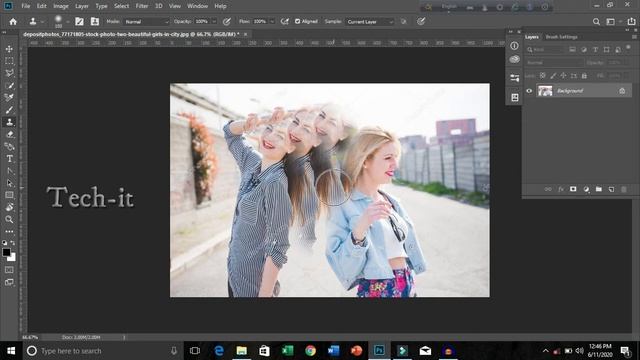
Task: Open the Window menu
Action: [198, 6]
